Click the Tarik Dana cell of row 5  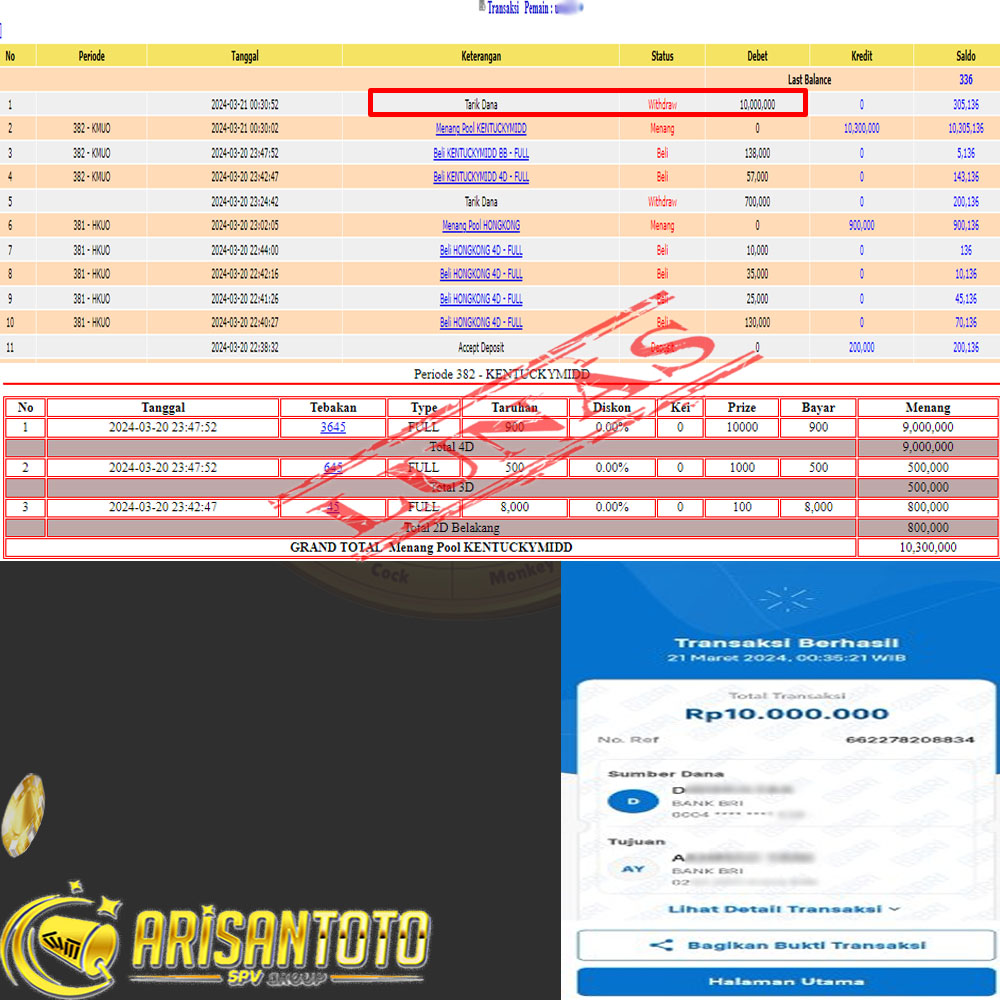[481, 202]
